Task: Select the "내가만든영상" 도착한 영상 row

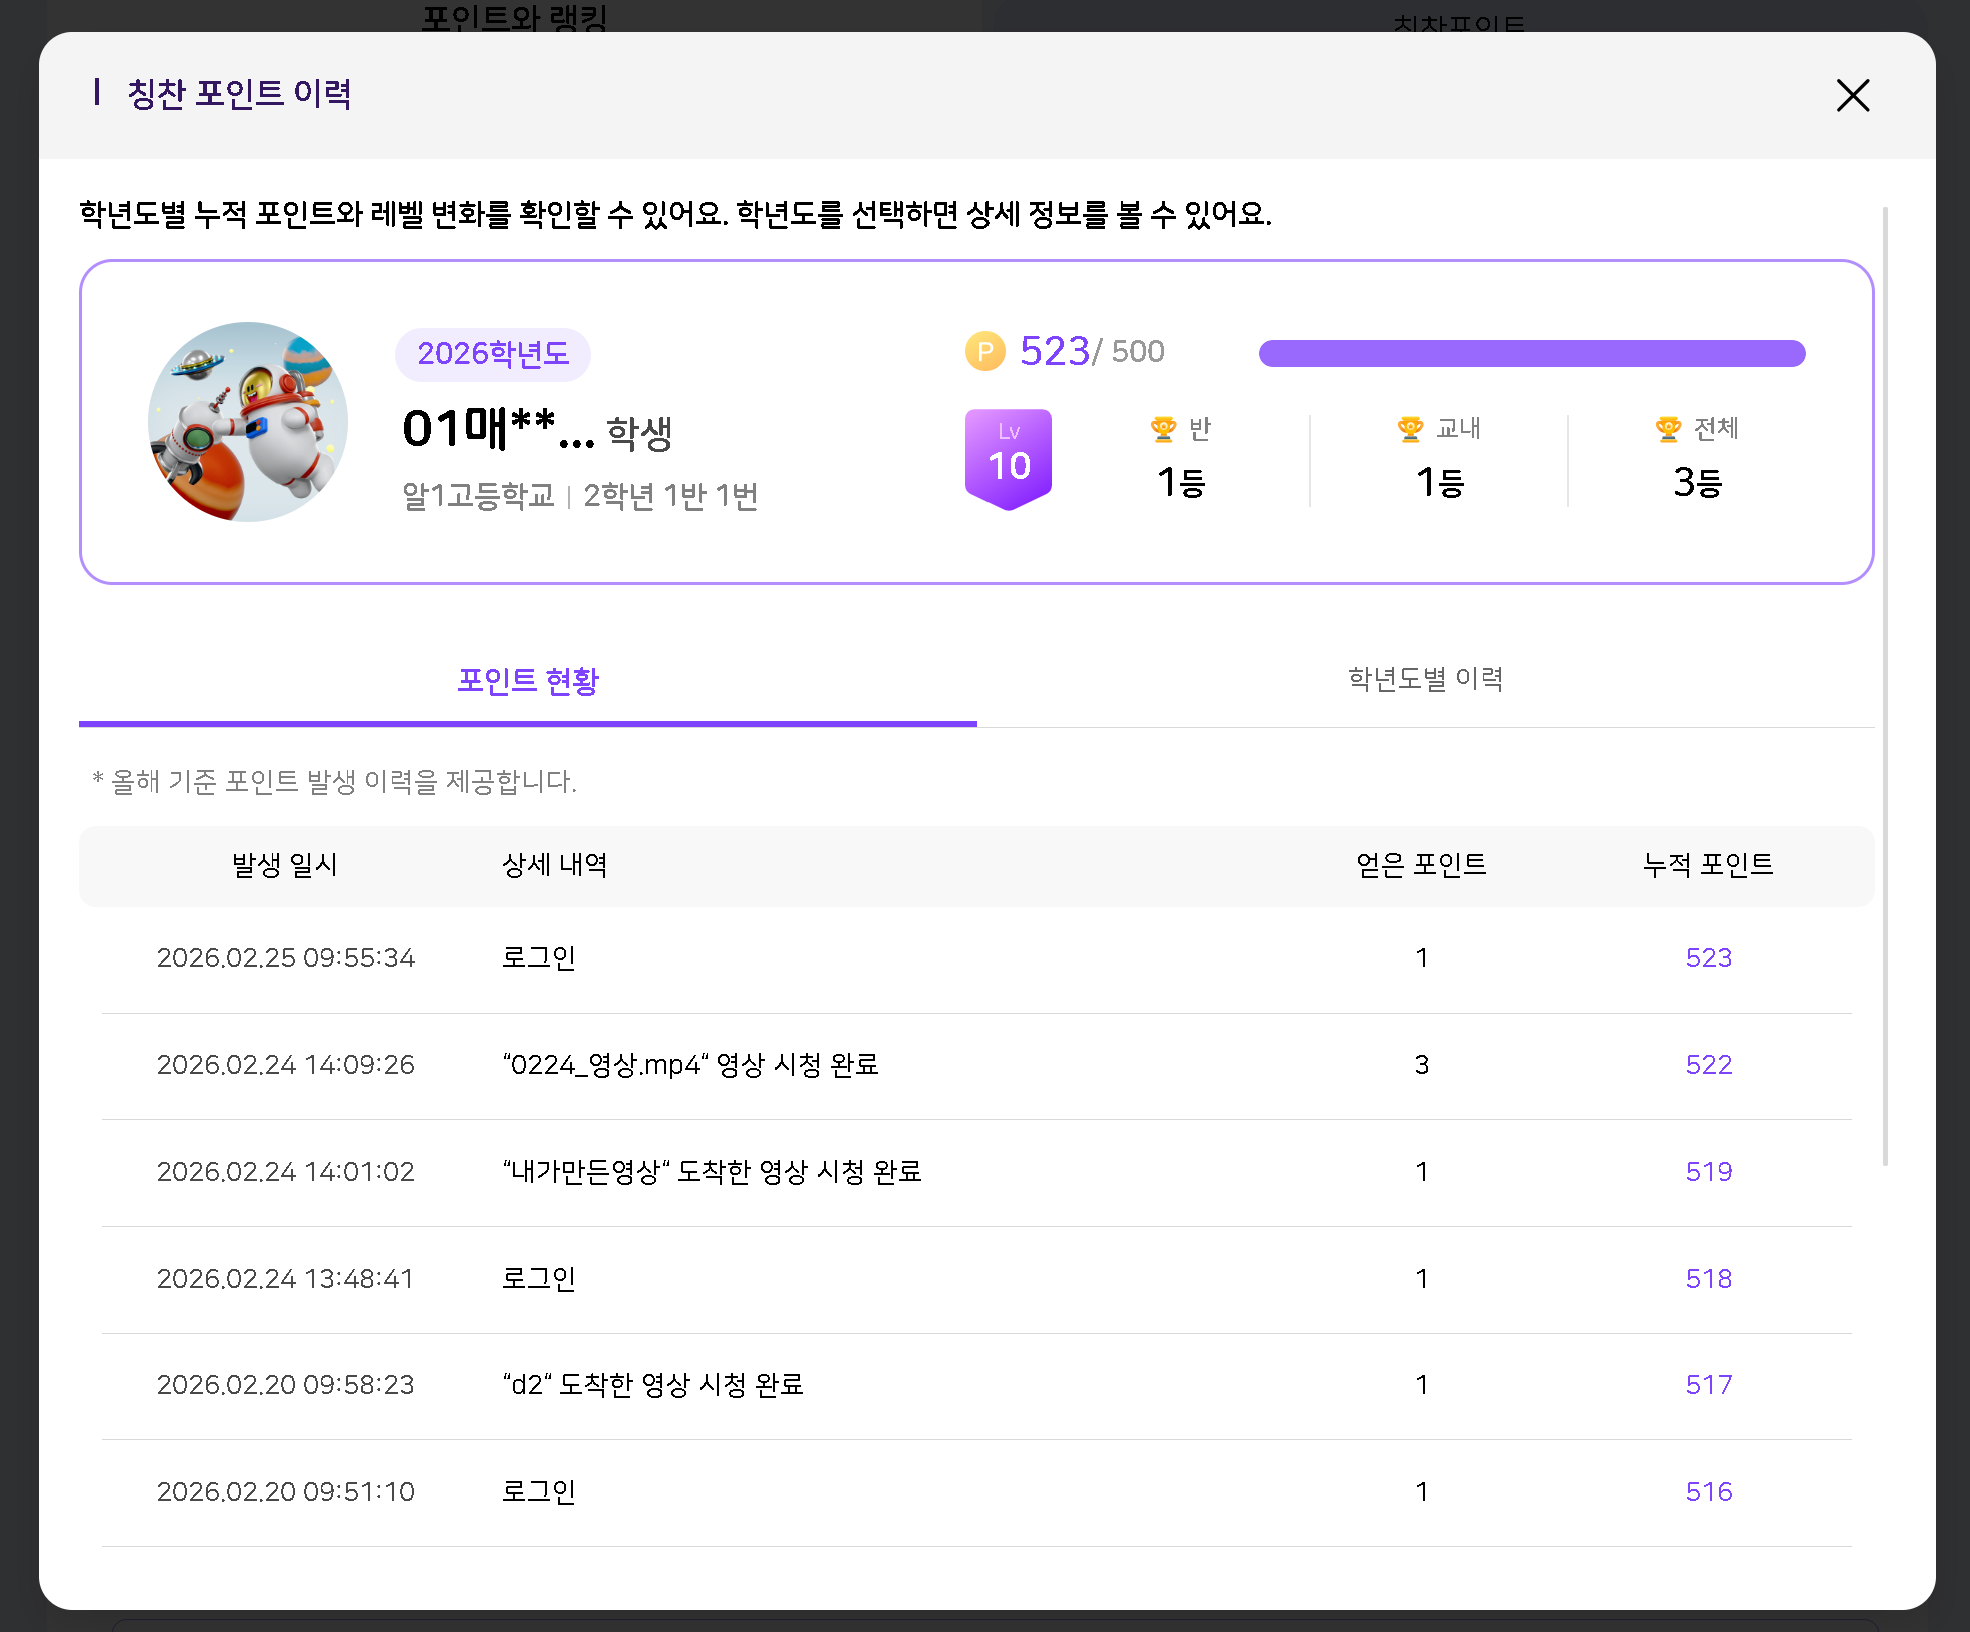Action: point(712,1172)
